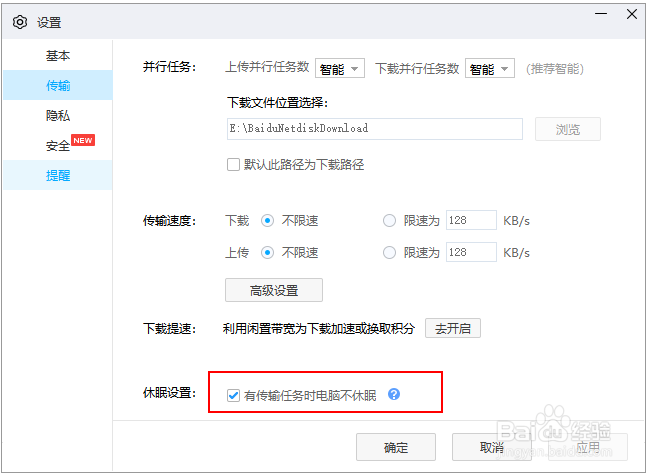Click the settings gear icon in title bar
The height and width of the screenshot is (474, 647).
point(20,22)
